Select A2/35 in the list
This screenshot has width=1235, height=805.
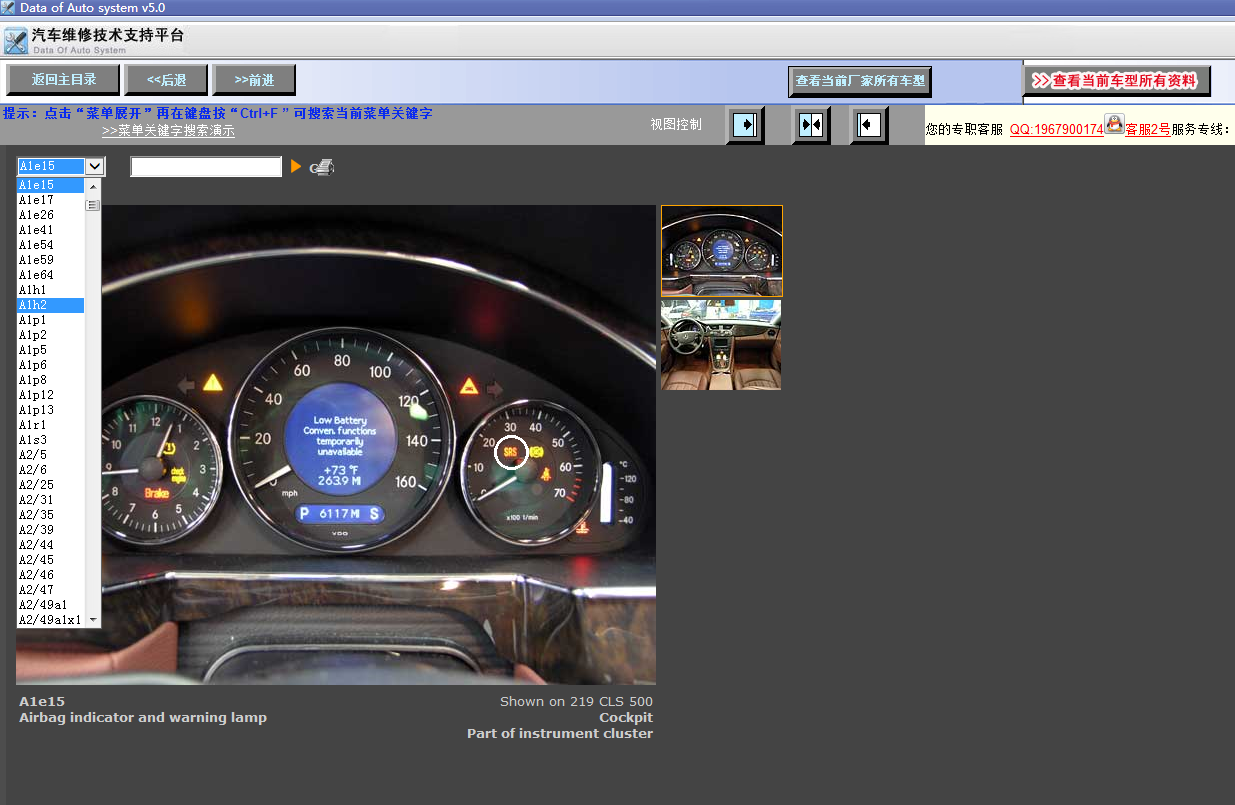[51, 515]
